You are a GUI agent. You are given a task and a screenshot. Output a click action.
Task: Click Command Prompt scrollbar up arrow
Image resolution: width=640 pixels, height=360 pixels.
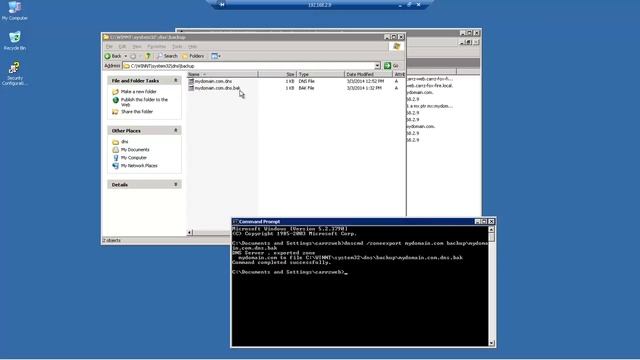coord(491,229)
